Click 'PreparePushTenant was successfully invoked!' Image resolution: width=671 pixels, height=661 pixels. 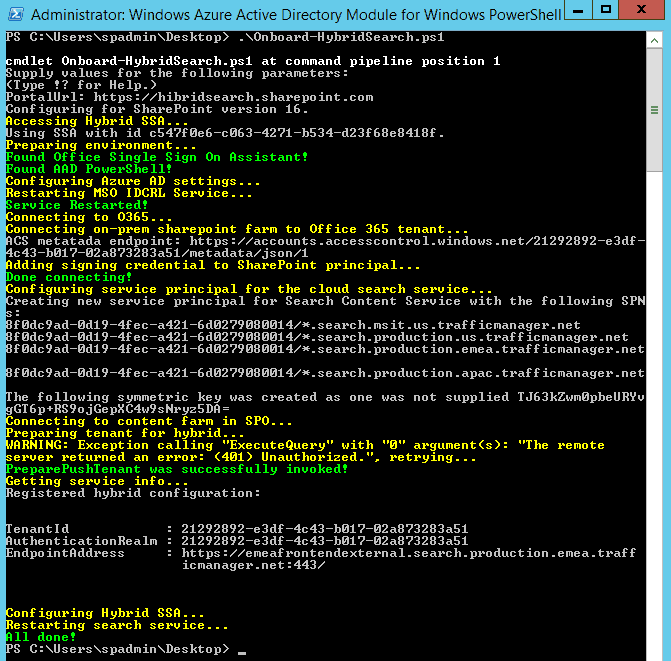pyautogui.click(x=177, y=469)
